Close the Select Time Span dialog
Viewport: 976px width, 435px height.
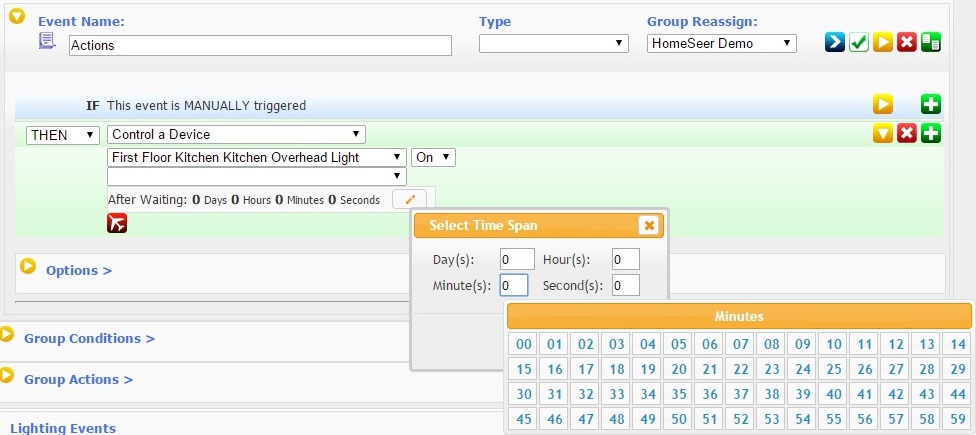click(649, 225)
